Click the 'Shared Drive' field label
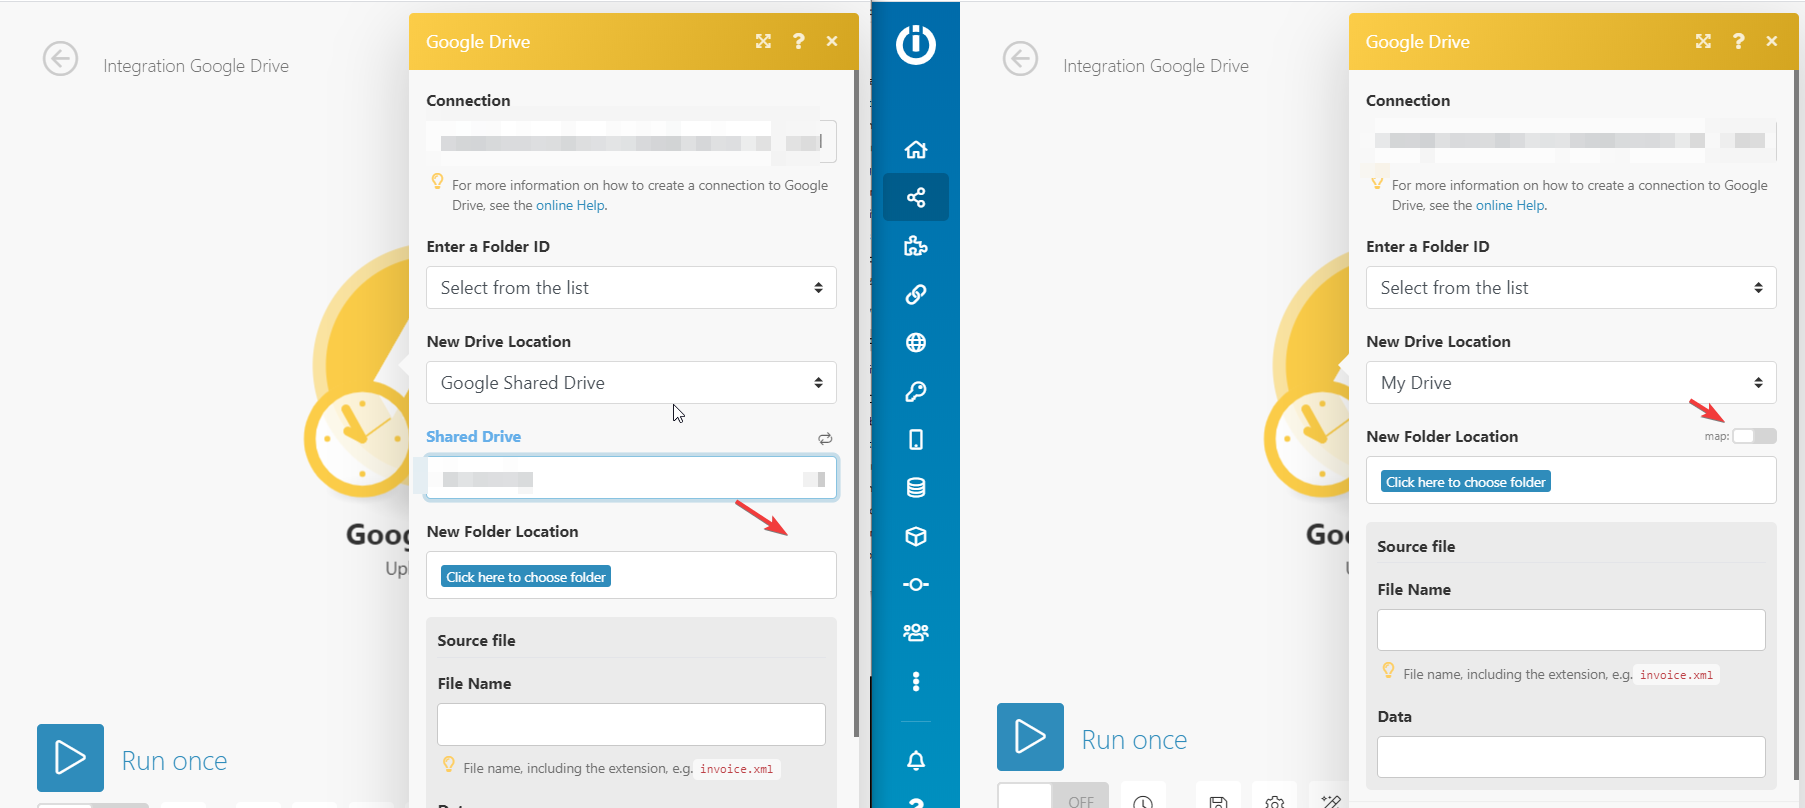Image resolution: width=1805 pixels, height=808 pixels. click(473, 437)
